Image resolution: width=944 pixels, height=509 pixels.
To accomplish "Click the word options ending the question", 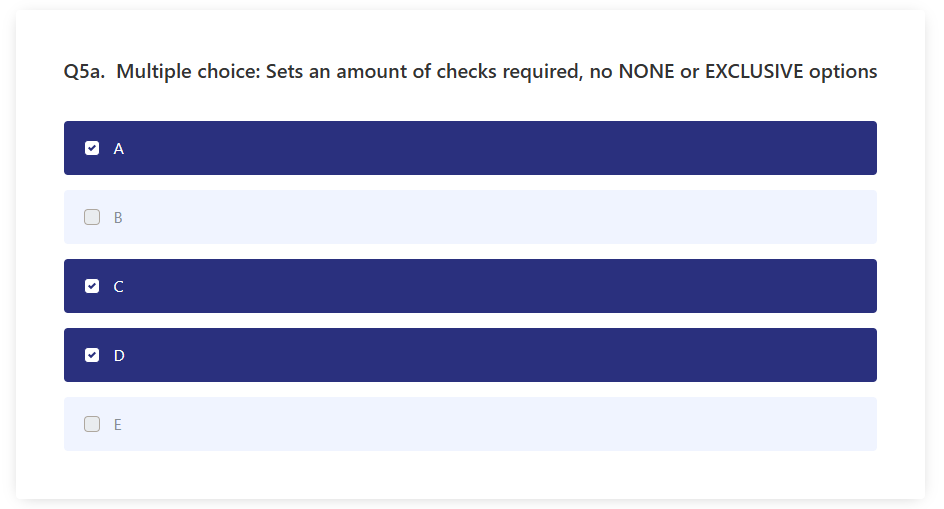I will (843, 72).
